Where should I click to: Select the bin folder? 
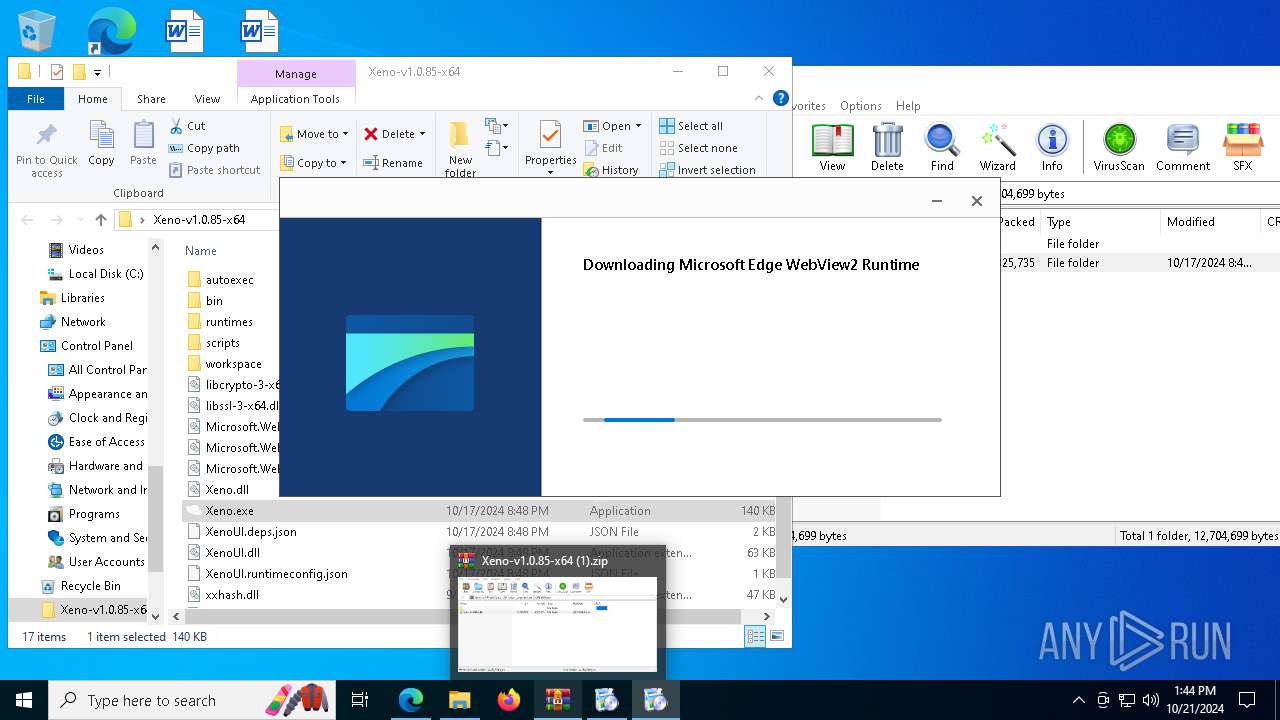[214, 301]
